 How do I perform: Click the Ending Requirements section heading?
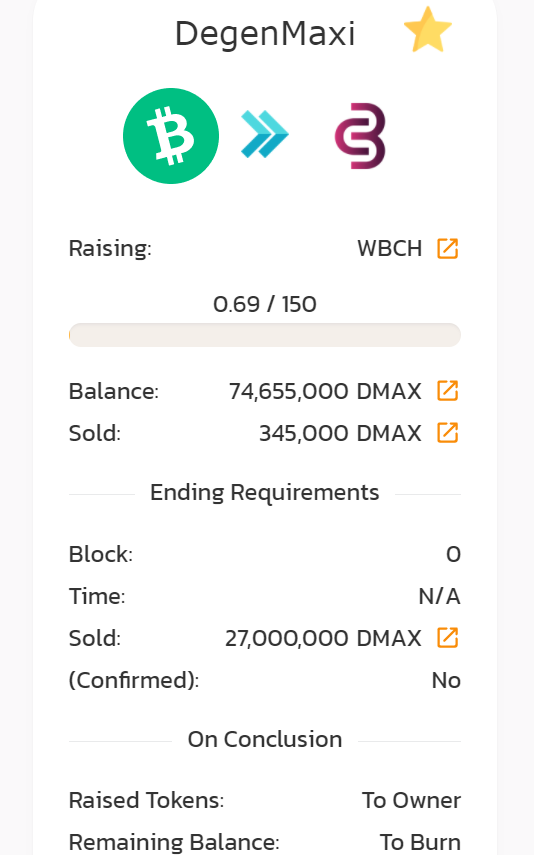click(265, 492)
